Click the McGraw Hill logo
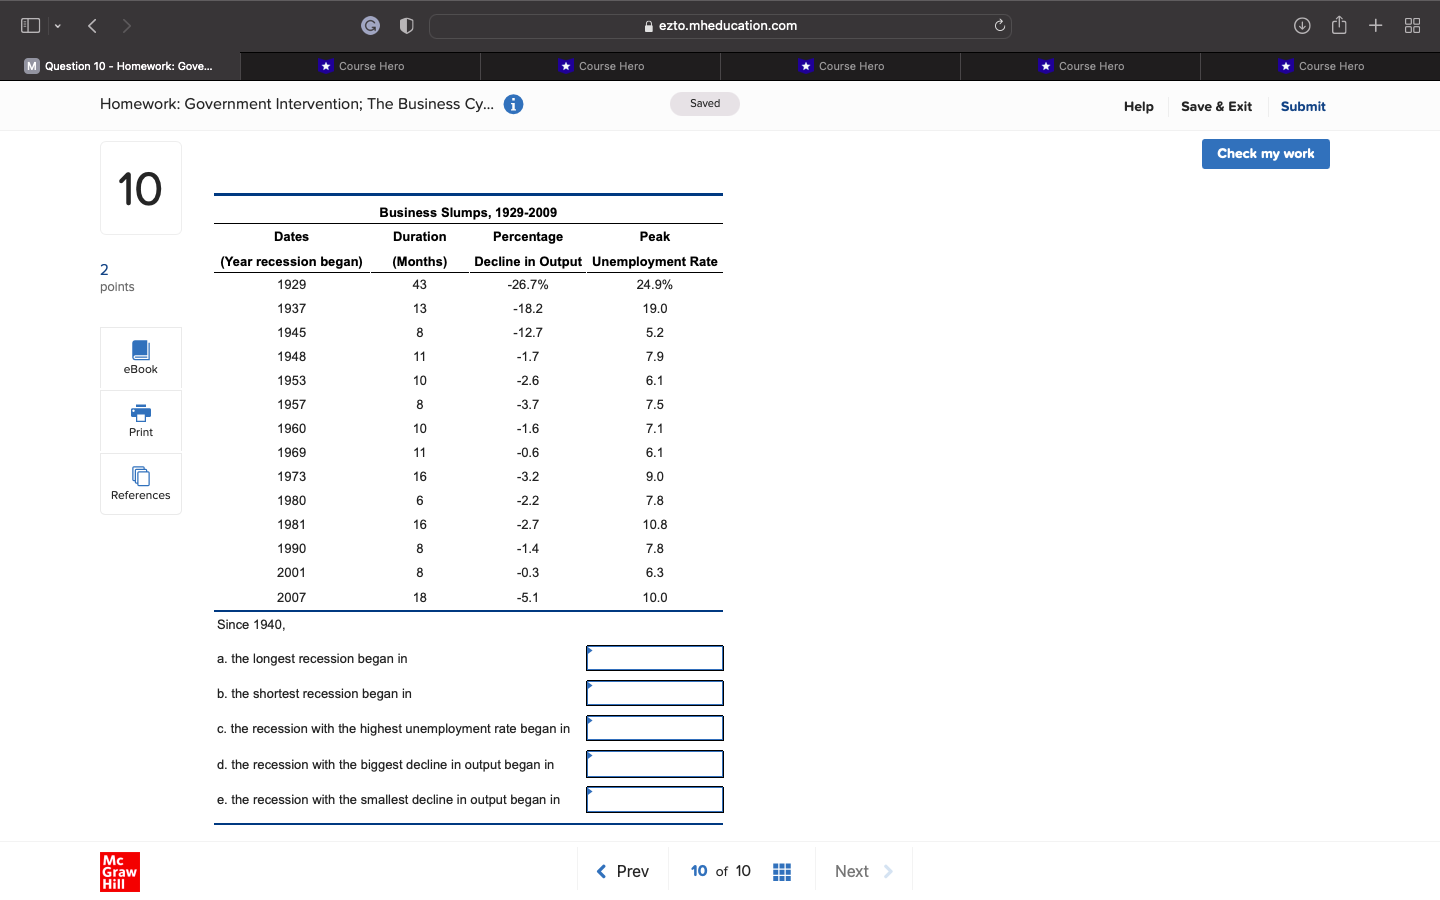The image size is (1440, 900). click(119, 871)
